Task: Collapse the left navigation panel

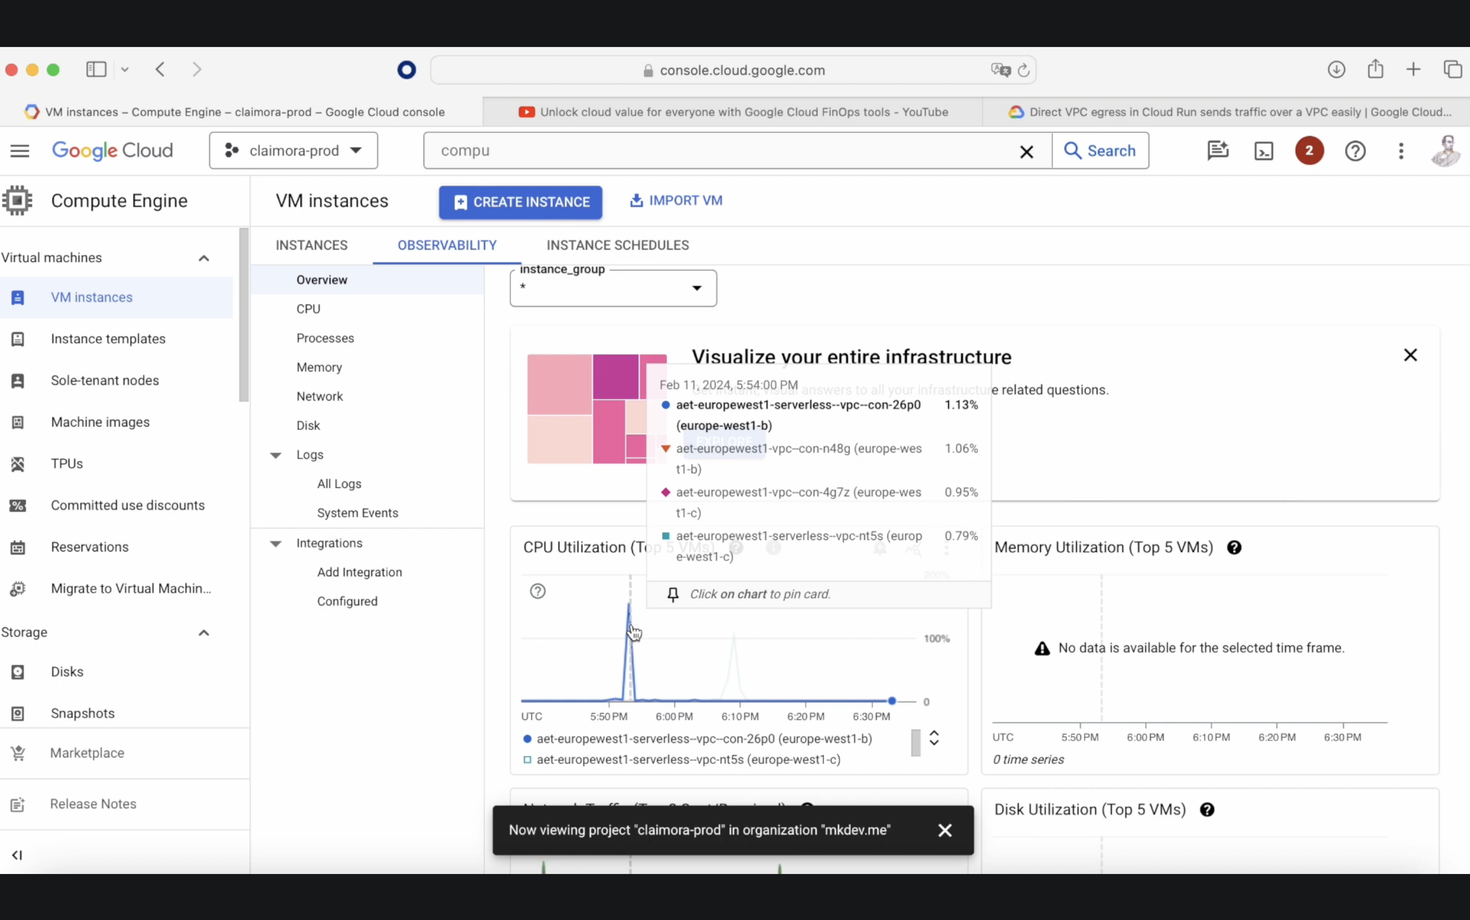Action: coord(17,855)
